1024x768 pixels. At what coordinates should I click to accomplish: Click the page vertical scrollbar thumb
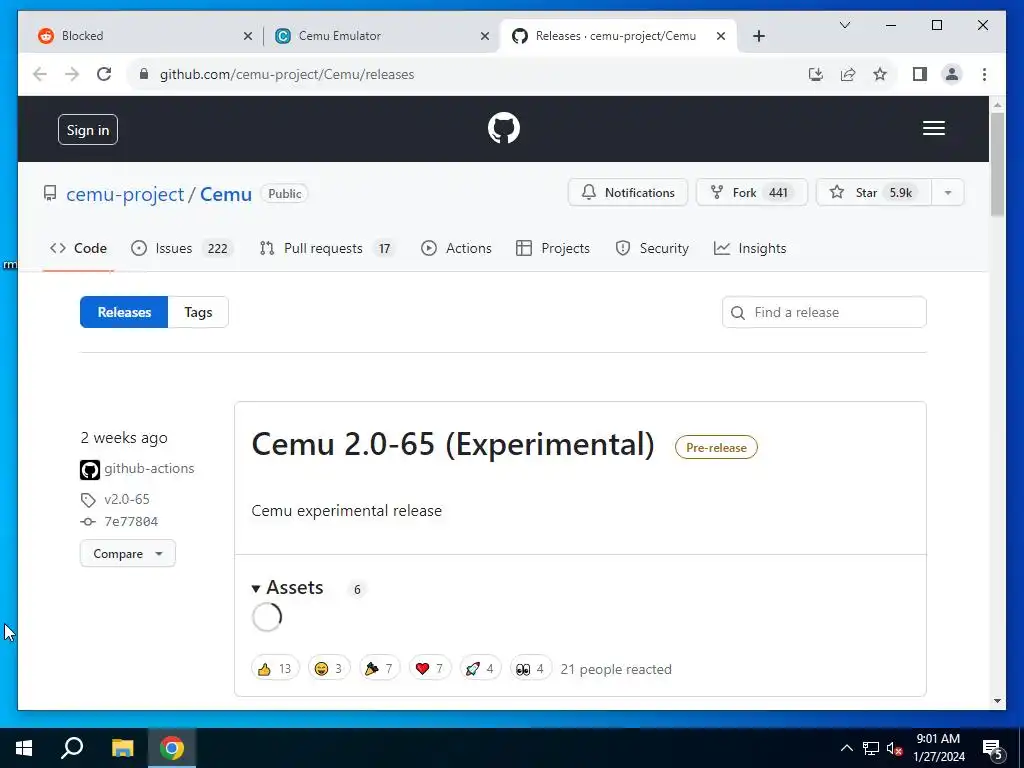(x=997, y=163)
